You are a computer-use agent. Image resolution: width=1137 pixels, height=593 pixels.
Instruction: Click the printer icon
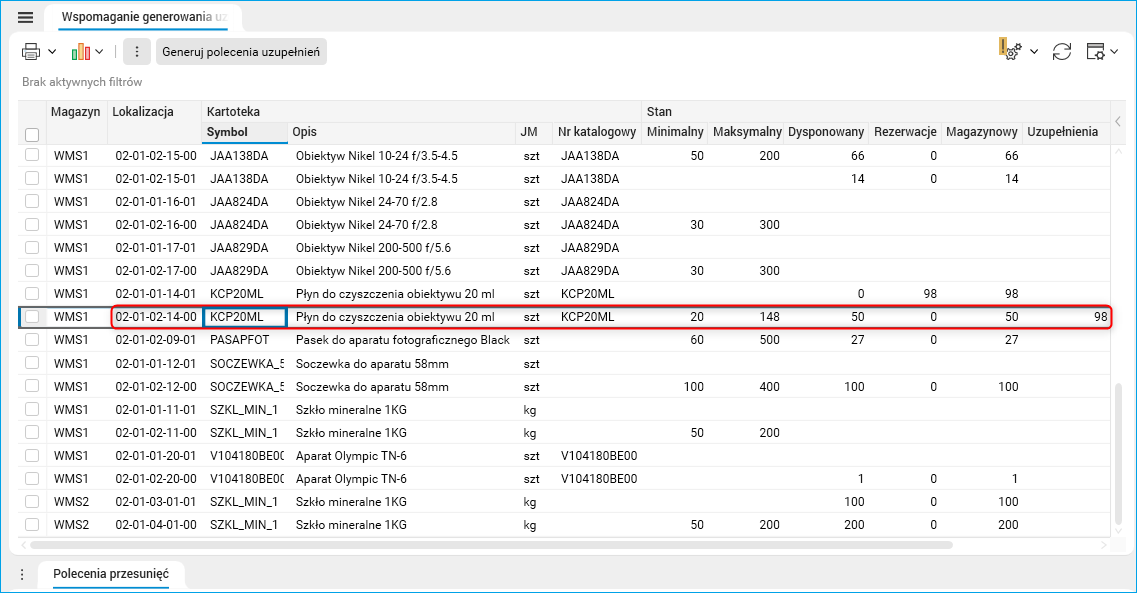point(31,52)
